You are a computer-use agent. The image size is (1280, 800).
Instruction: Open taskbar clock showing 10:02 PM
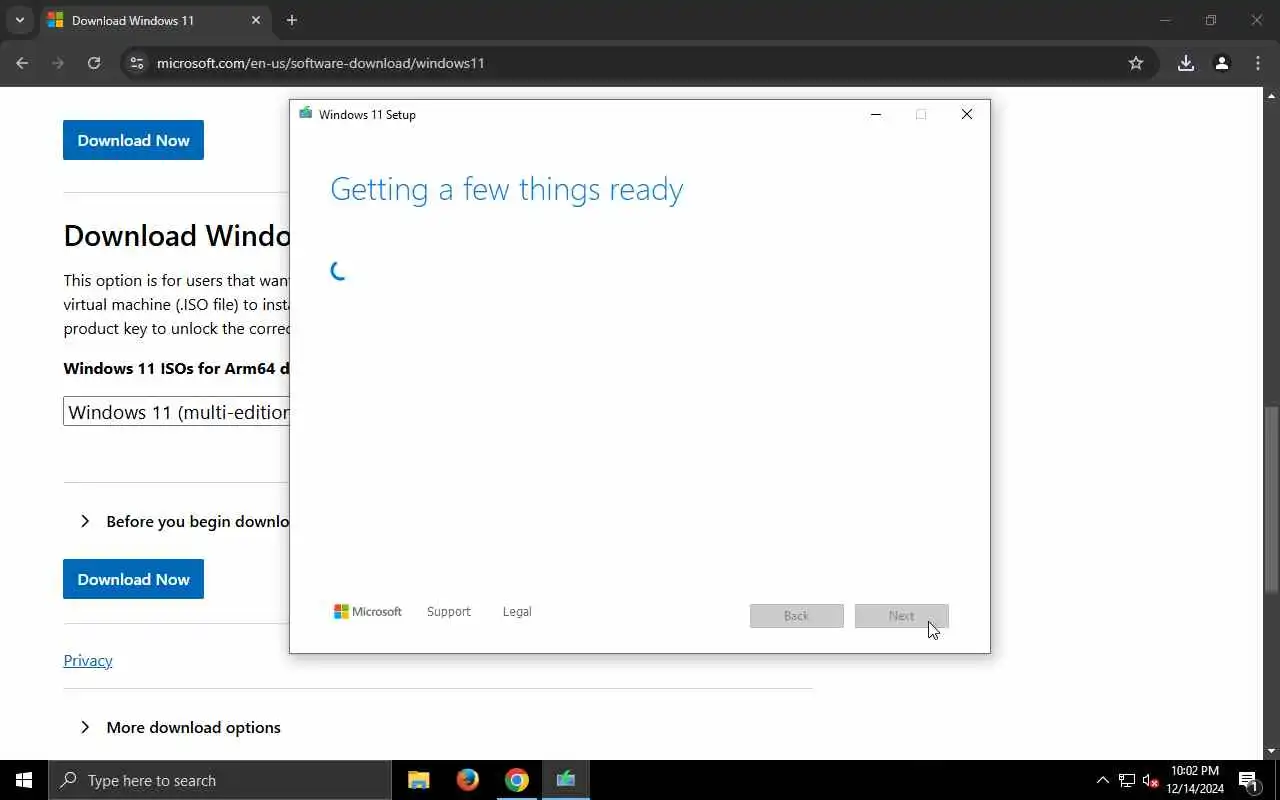click(1195, 780)
